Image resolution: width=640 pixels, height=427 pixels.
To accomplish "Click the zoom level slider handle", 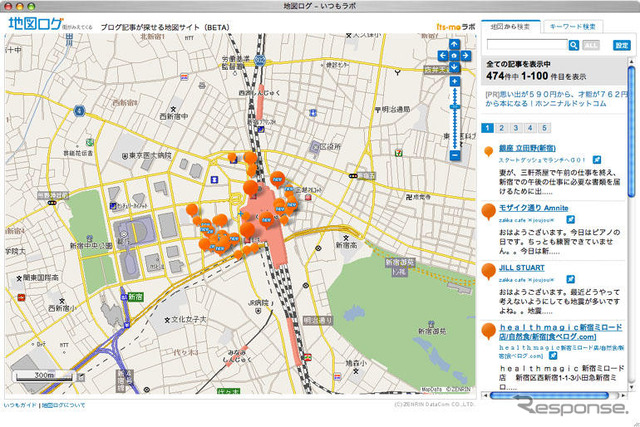I will tap(455, 107).
